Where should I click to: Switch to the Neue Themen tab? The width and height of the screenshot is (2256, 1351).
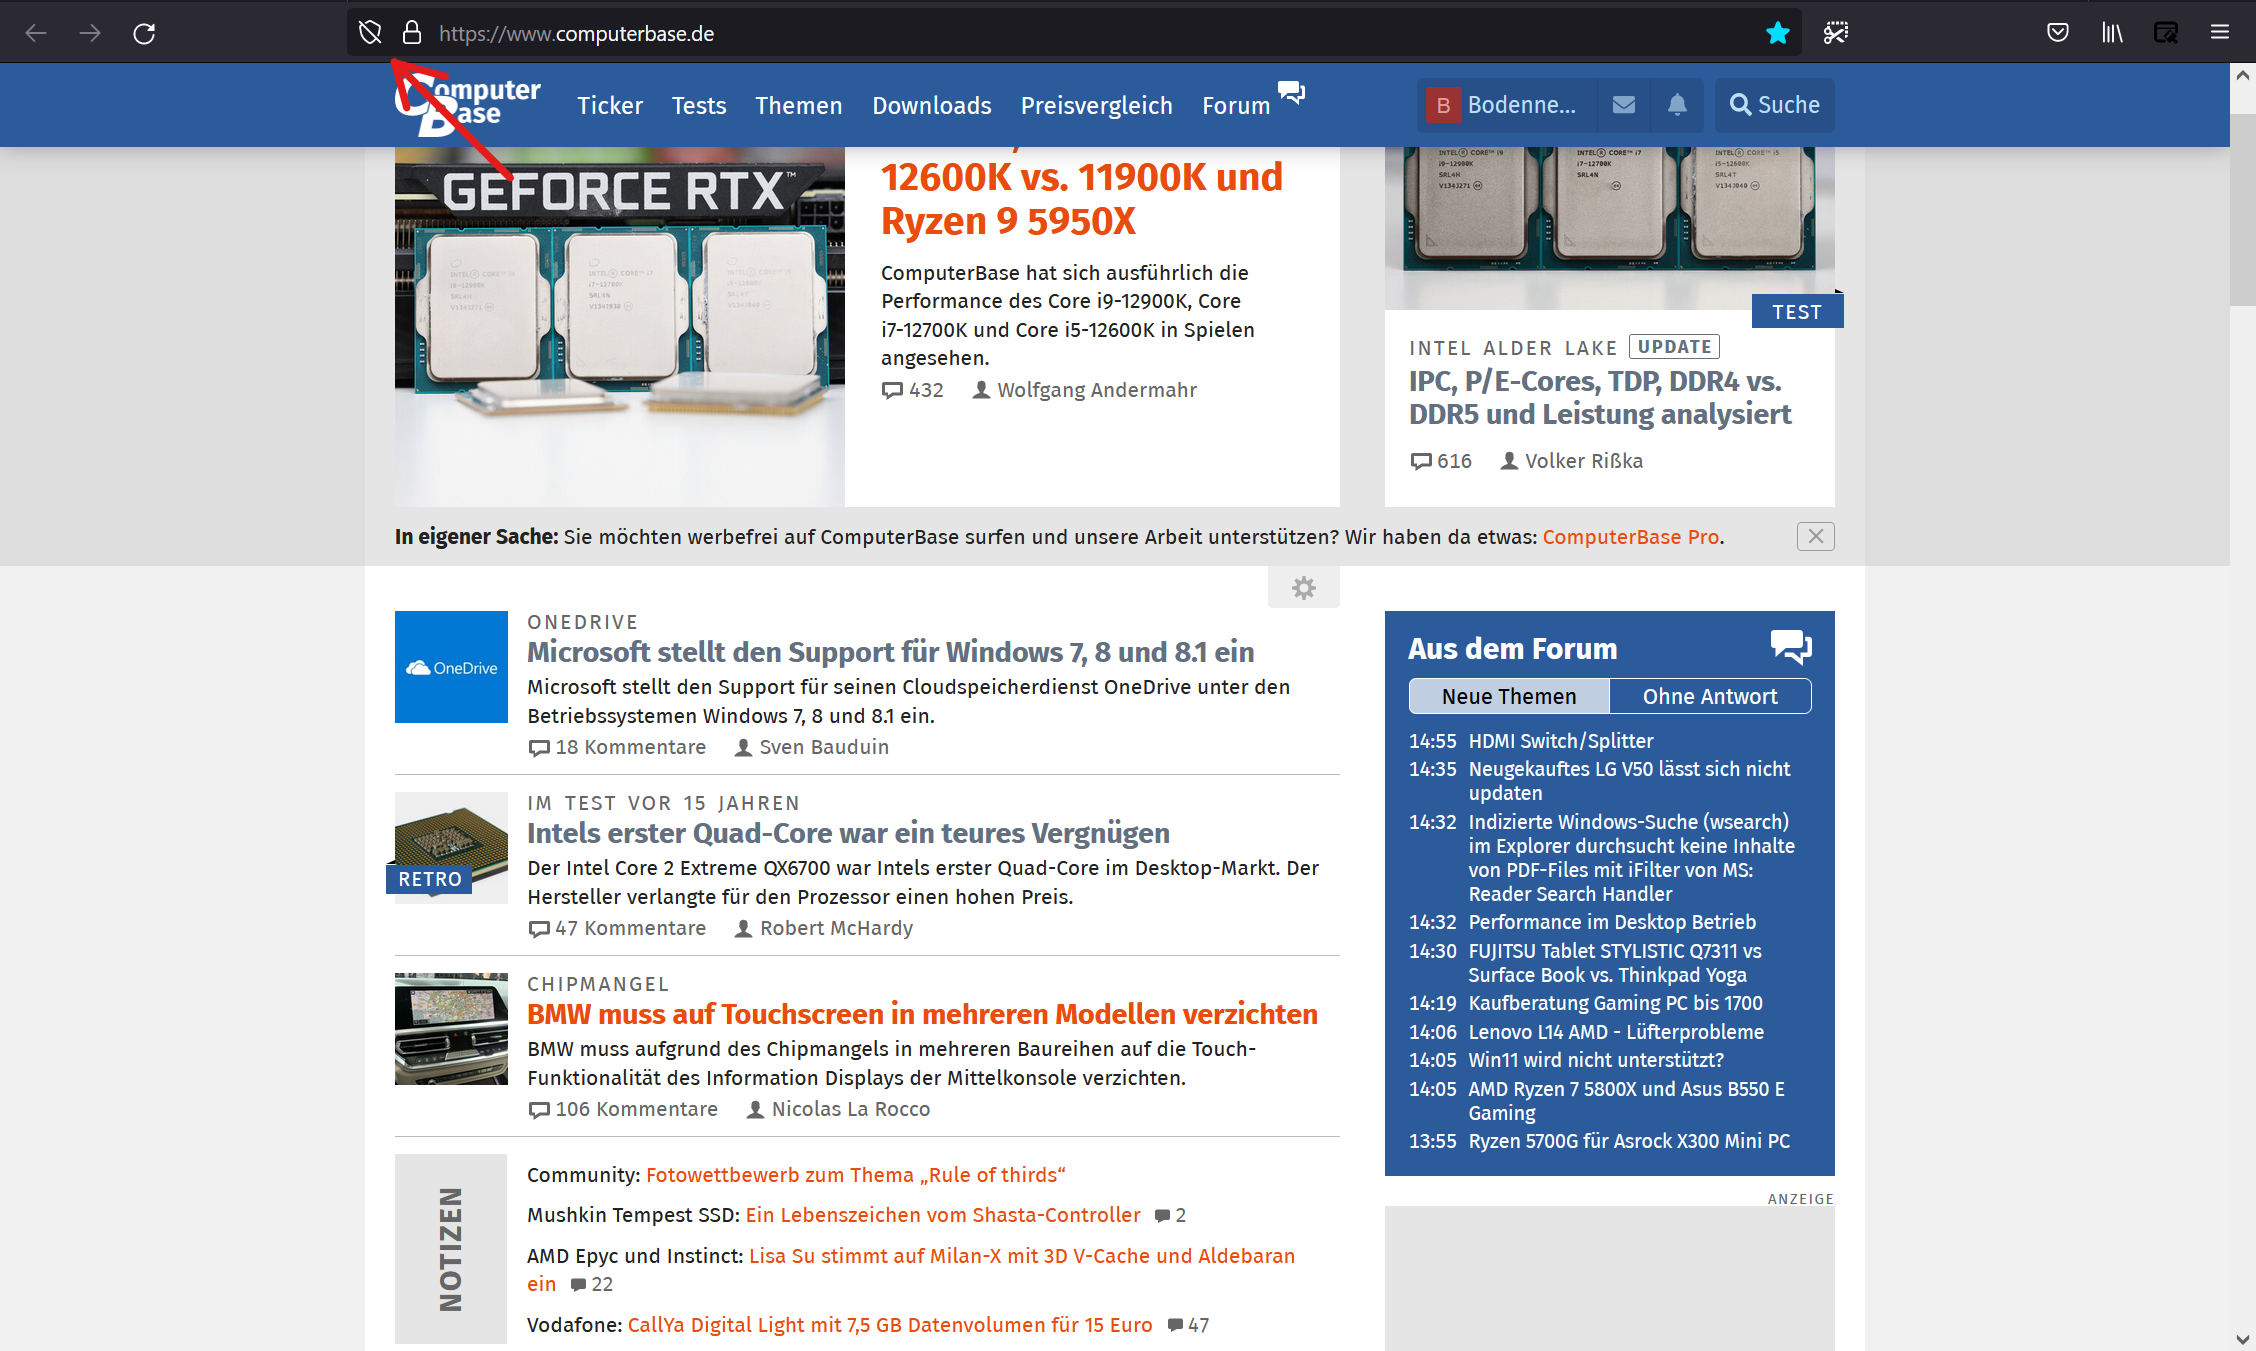[1508, 696]
